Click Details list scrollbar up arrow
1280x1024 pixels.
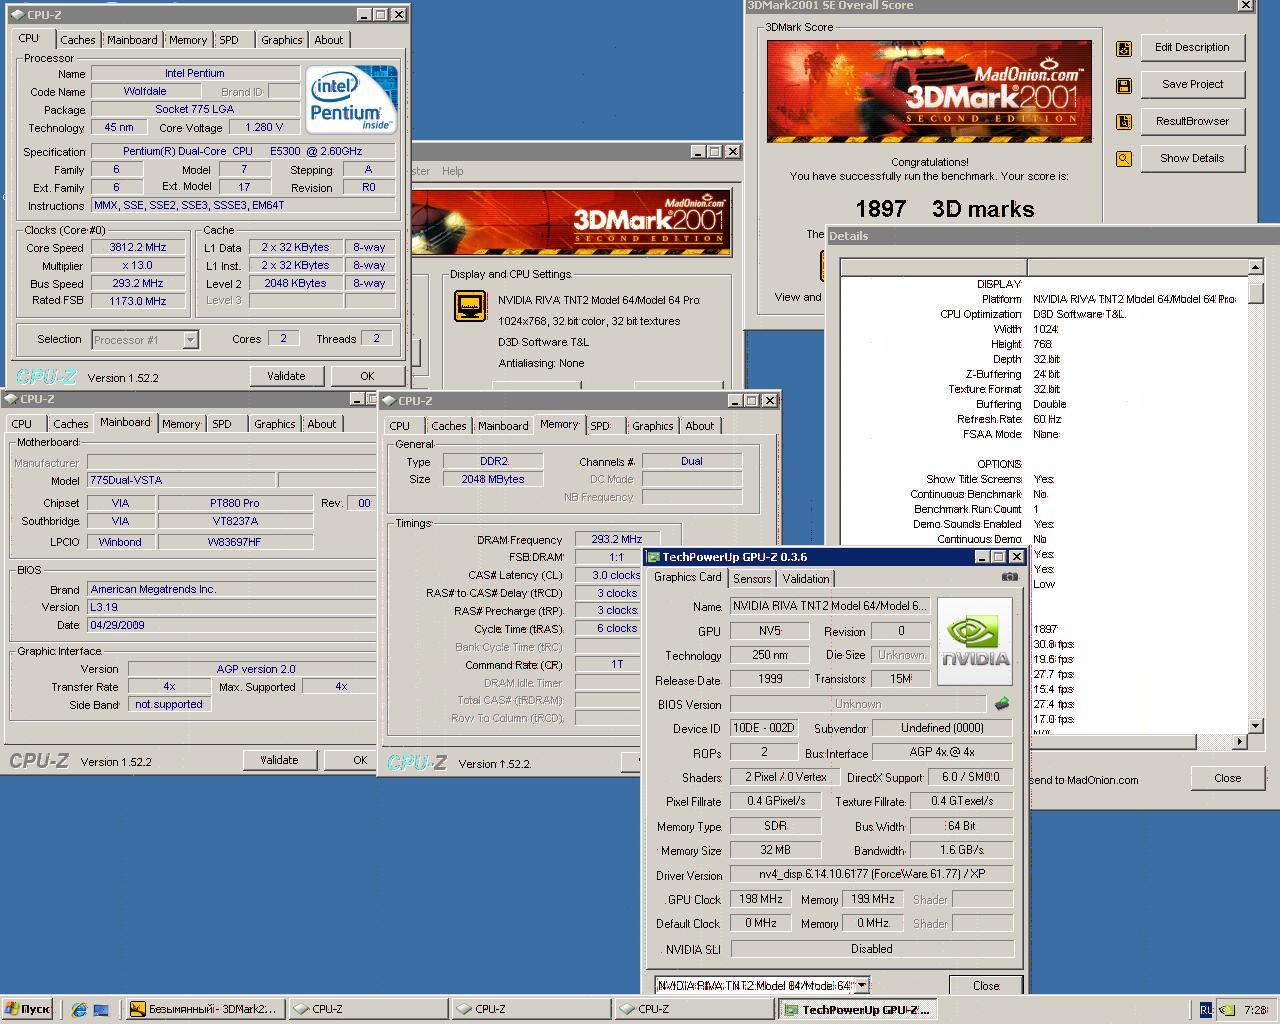tap(1256, 267)
